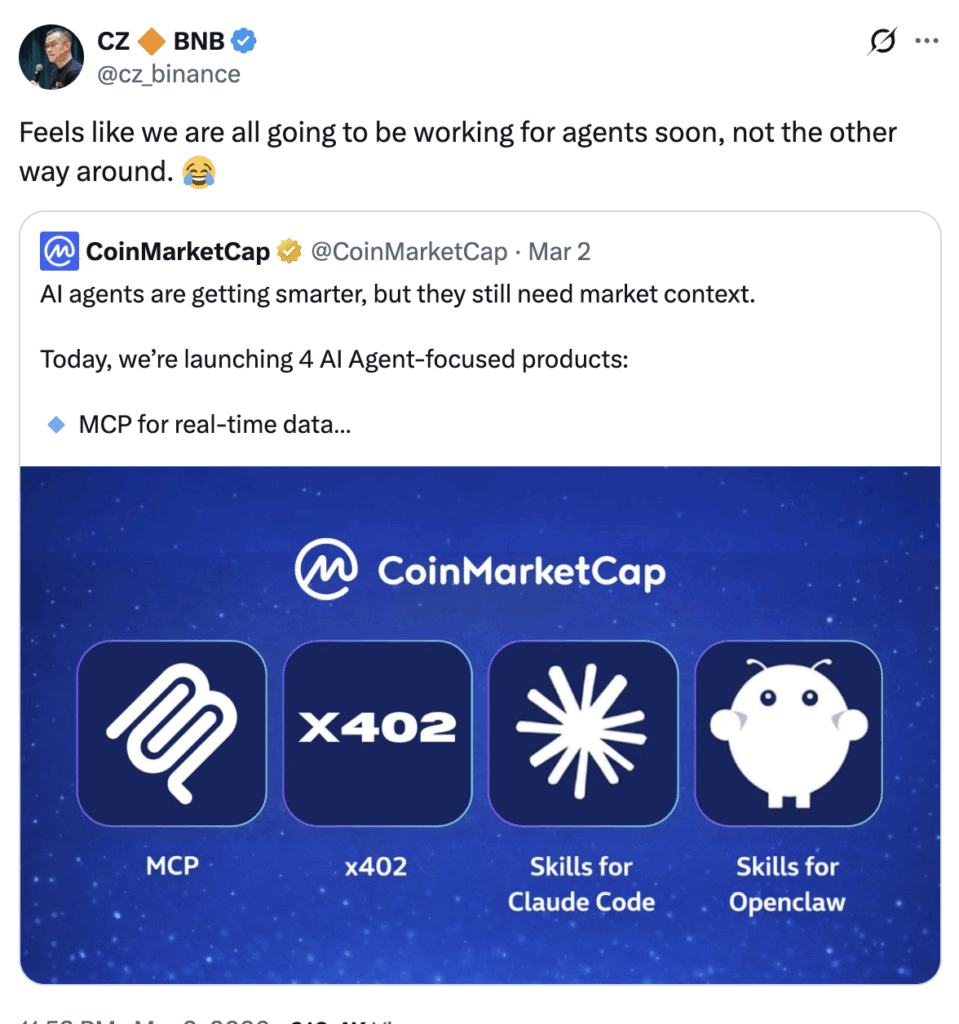959x1024 pixels.
Task: Click the orange diamond in CZ's name
Action: pyautogui.click(x=151, y=41)
